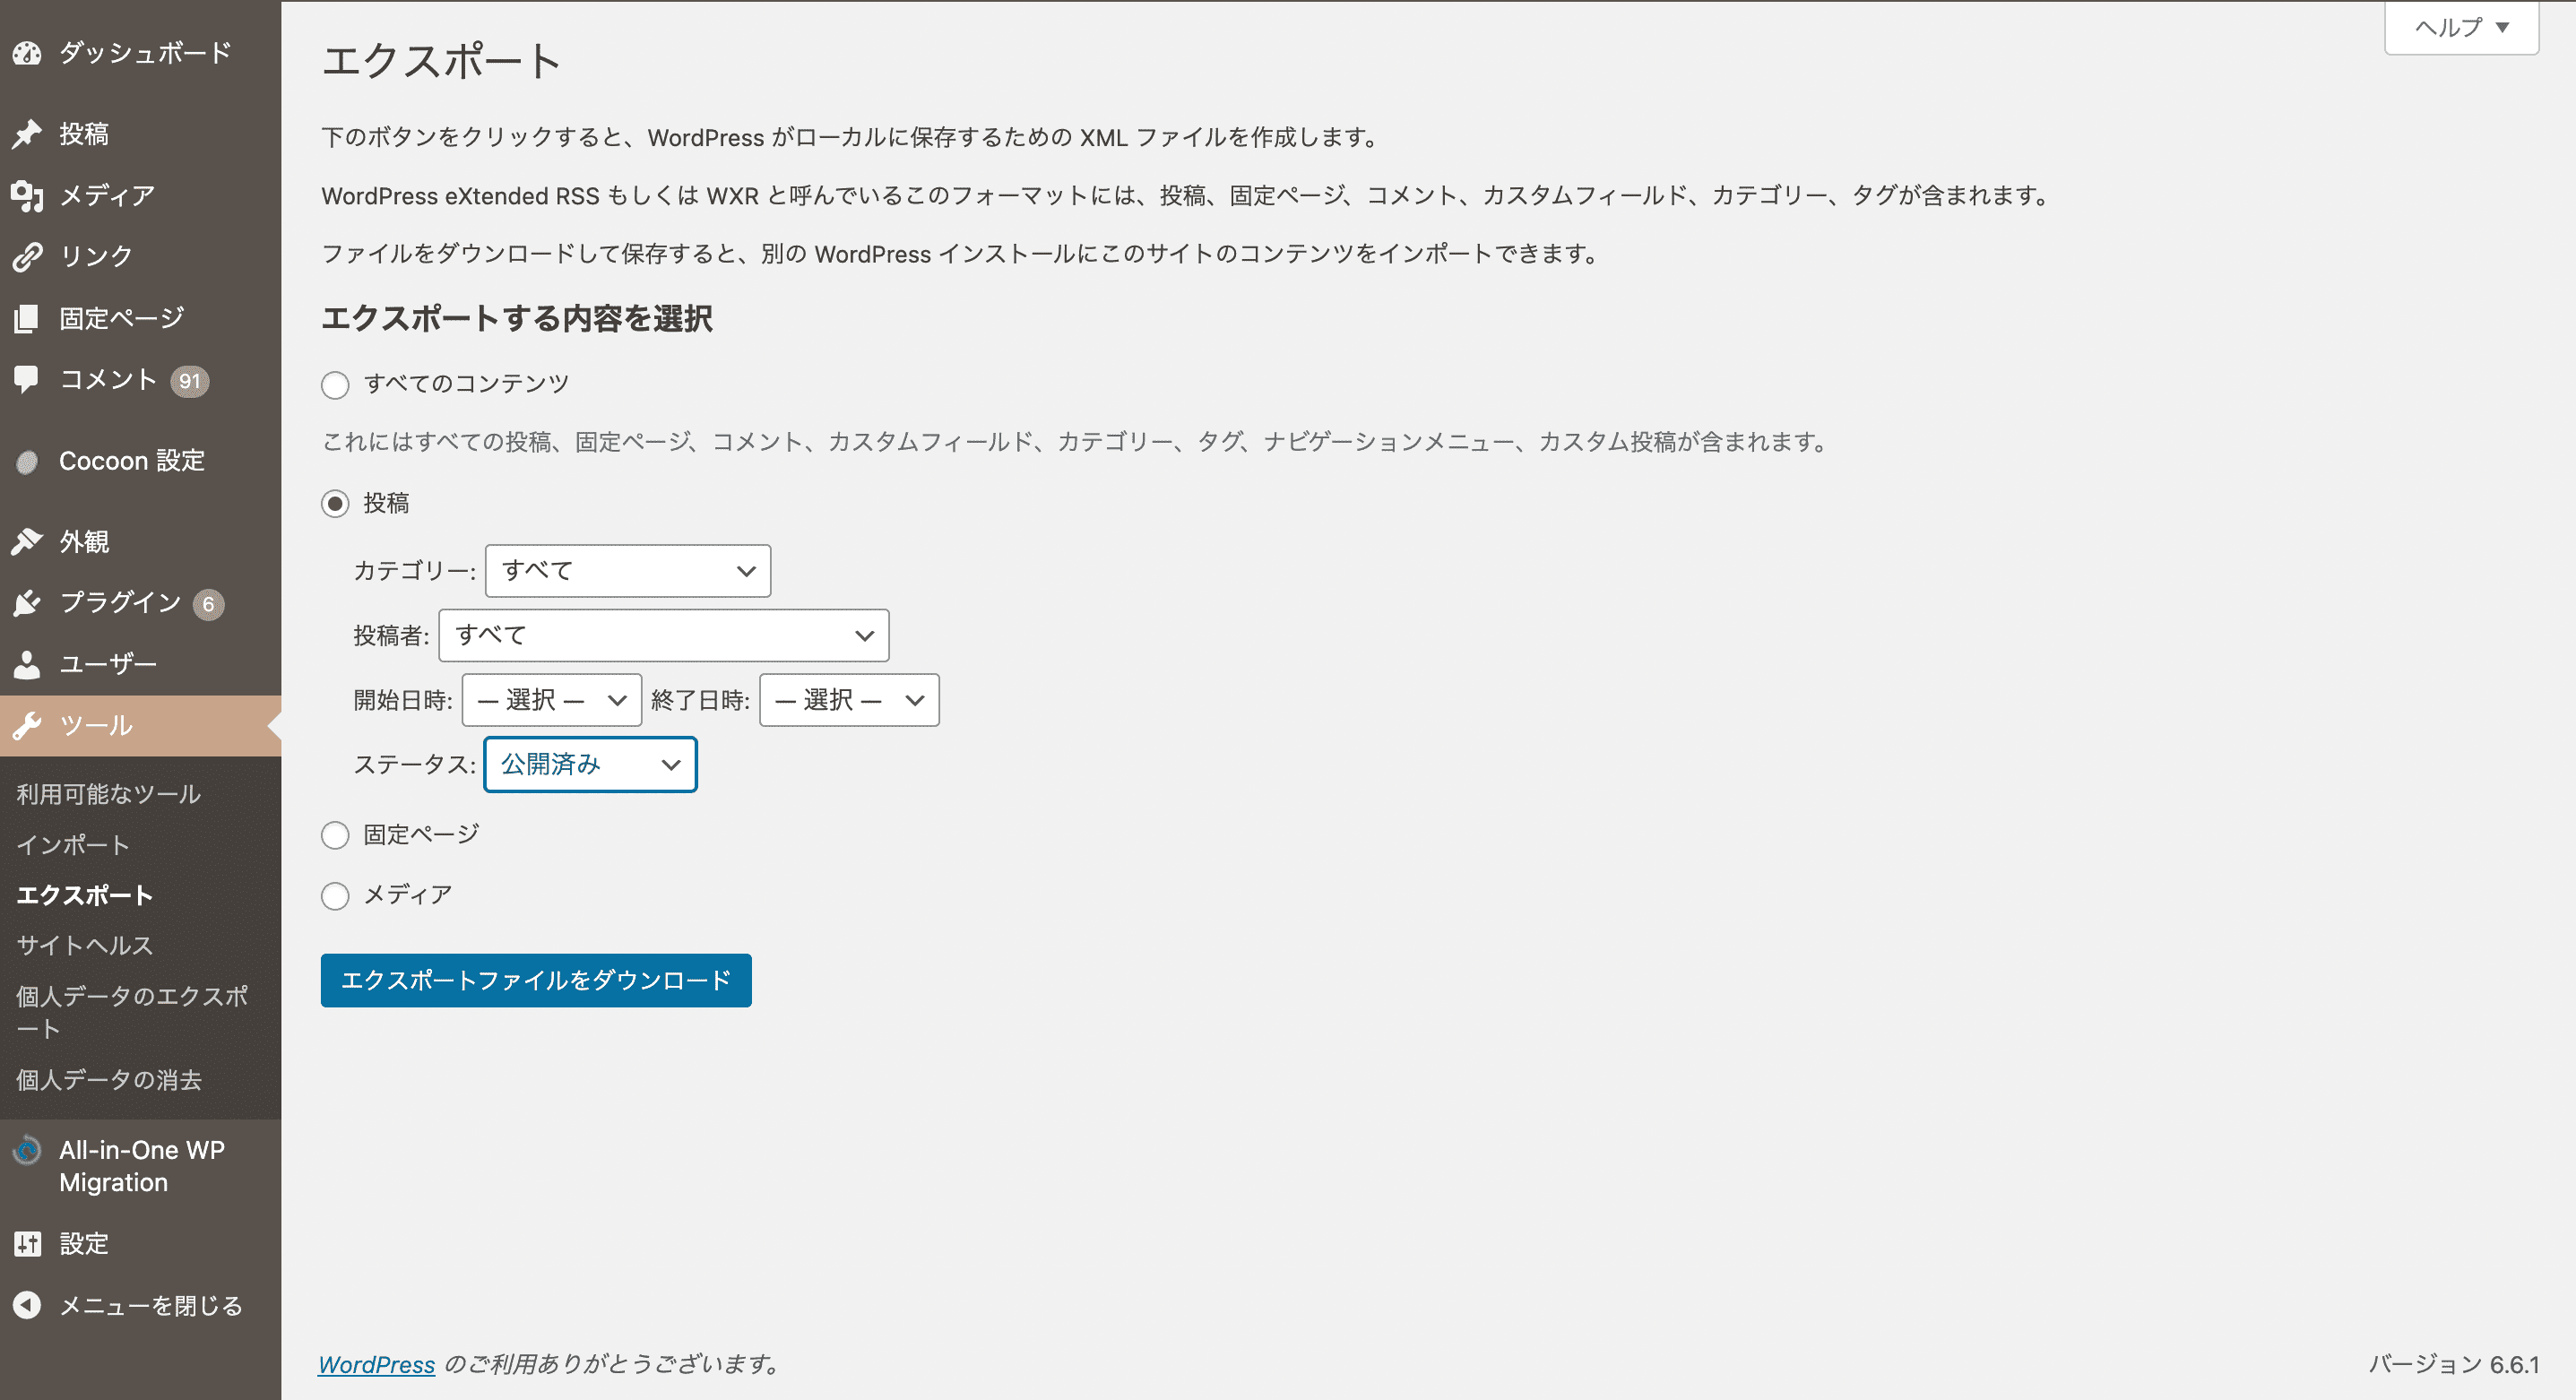
Task: Click the すべてのコンテンツ option label
Action: click(x=467, y=384)
